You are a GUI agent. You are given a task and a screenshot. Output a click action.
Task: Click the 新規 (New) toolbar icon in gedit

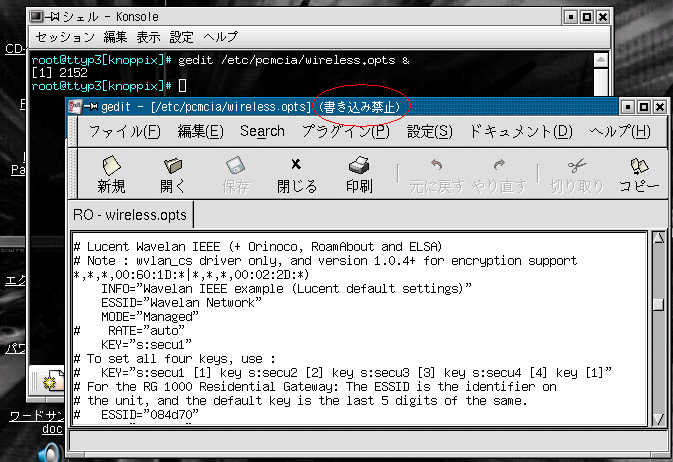pos(111,165)
